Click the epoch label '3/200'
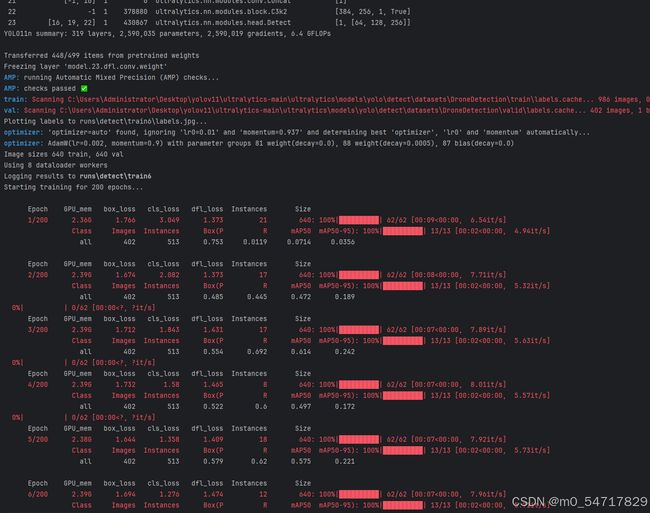This screenshot has height=513, width=650. point(38,330)
